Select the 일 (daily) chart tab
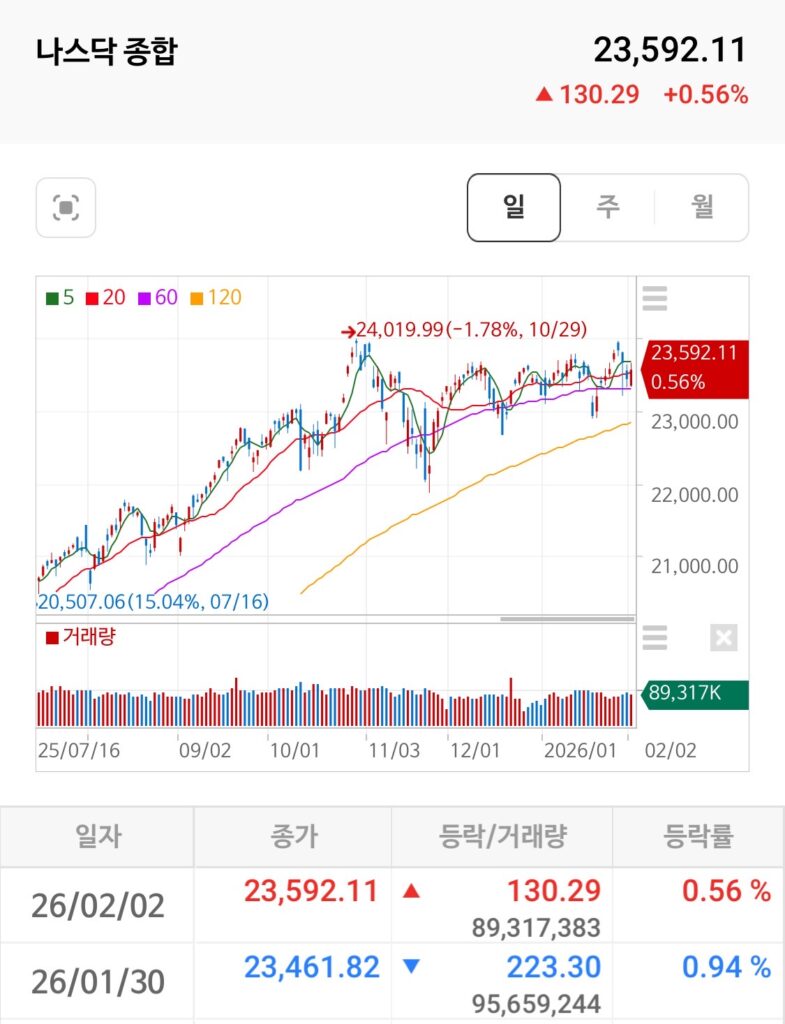The height and width of the screenshot is (1024, 785). click(x=514, y=208)
